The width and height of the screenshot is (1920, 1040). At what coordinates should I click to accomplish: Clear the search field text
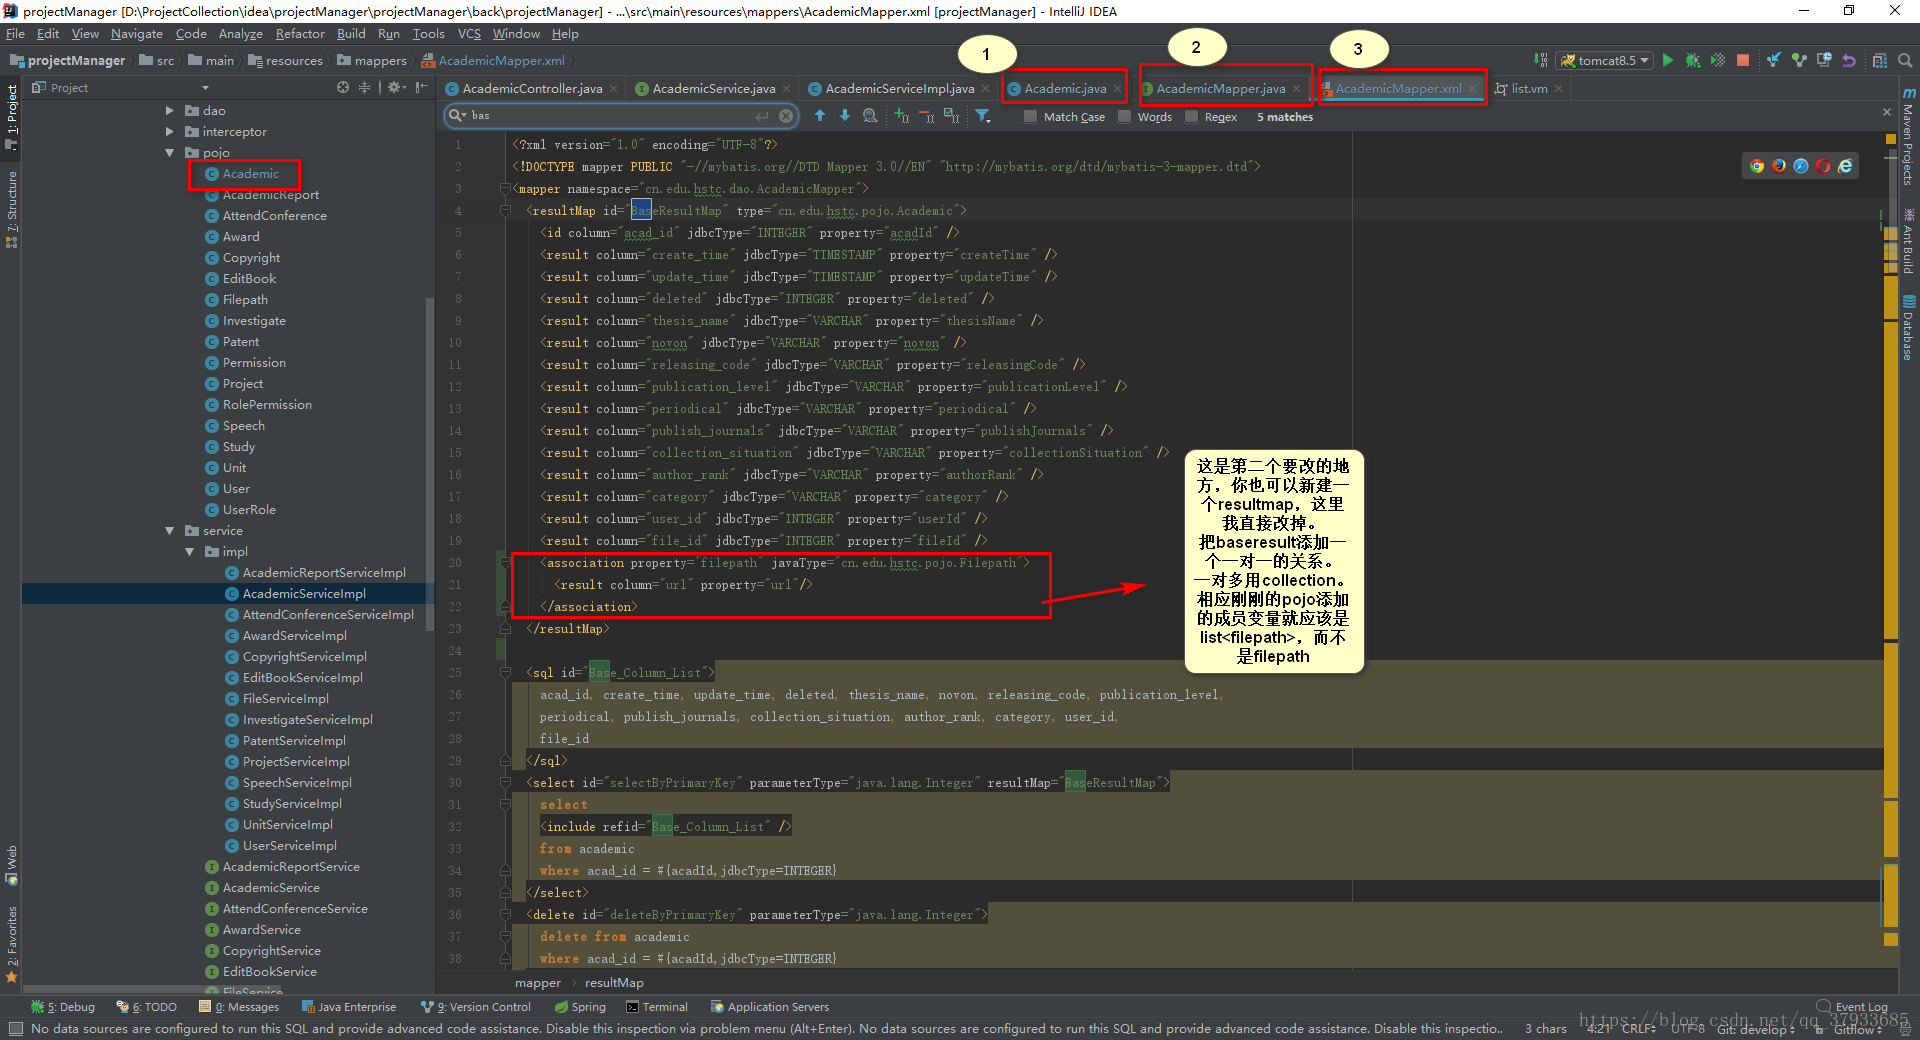786,116
